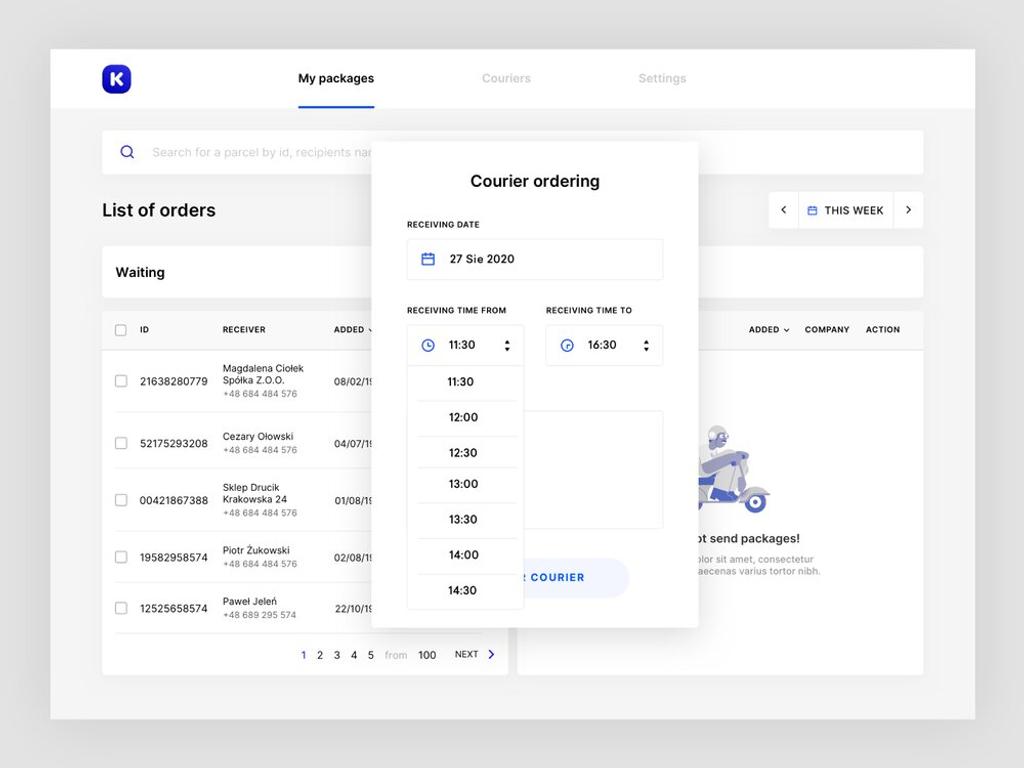
Task: Click the courier on scooter illustration
Action: click(733, 469)
